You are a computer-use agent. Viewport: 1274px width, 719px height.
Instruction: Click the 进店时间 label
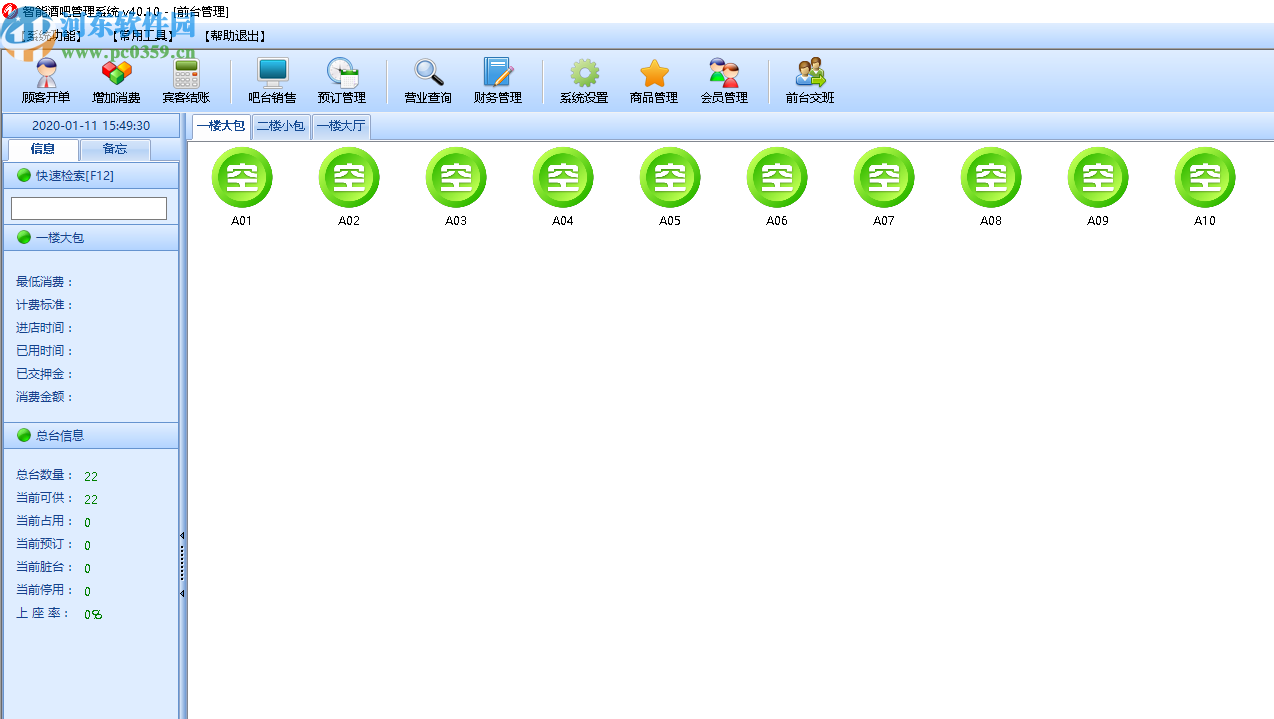[x=45, y=328]
